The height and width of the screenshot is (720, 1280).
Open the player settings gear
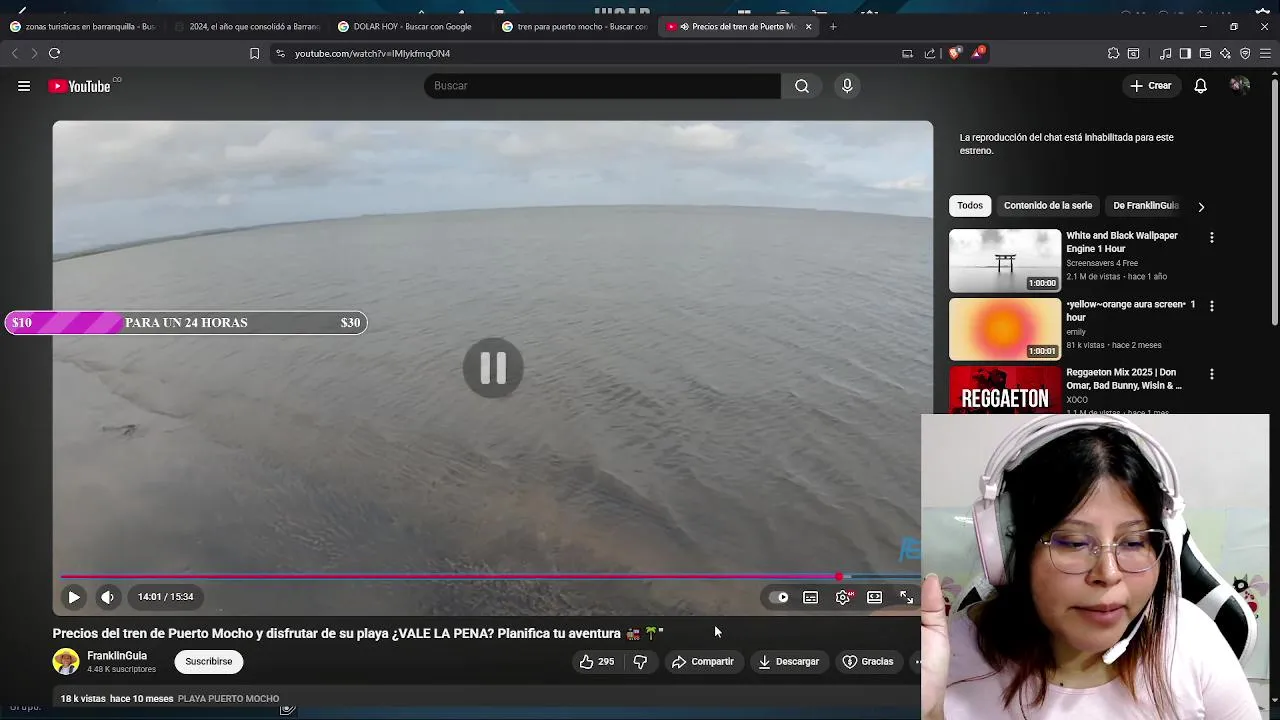coord(843,597)
